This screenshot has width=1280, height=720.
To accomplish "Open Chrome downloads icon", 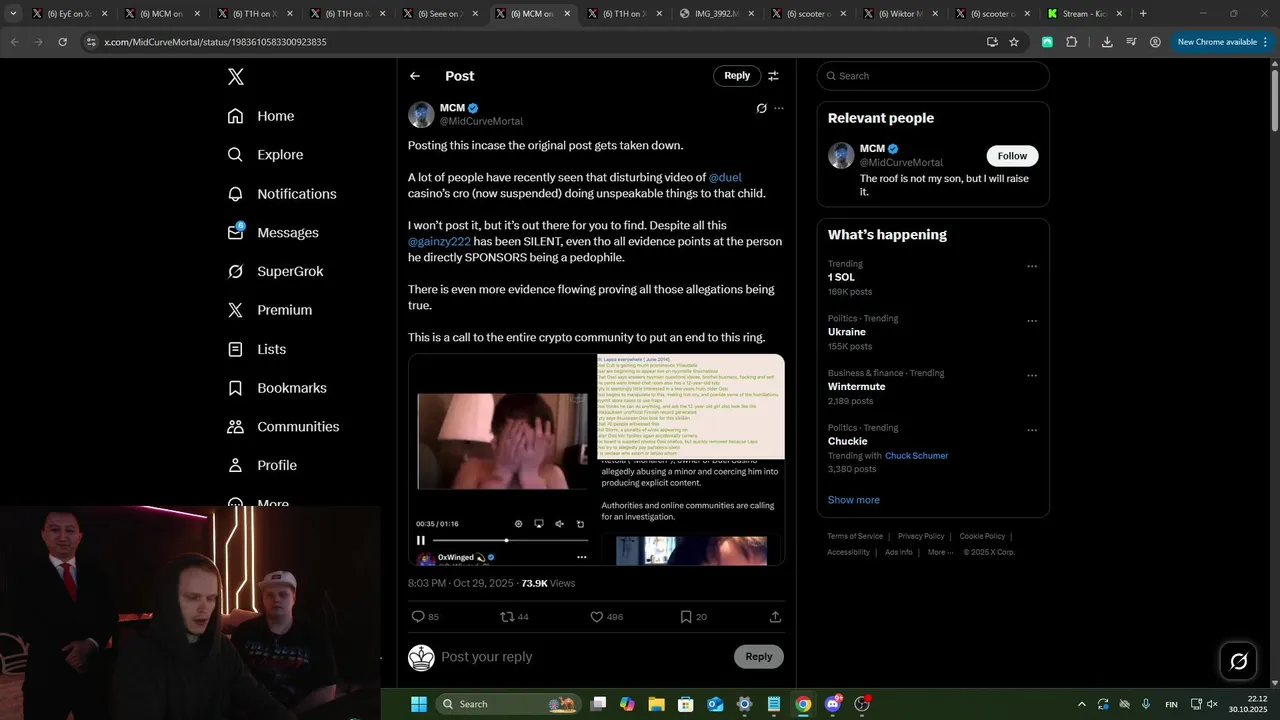I will [1107, 42].
